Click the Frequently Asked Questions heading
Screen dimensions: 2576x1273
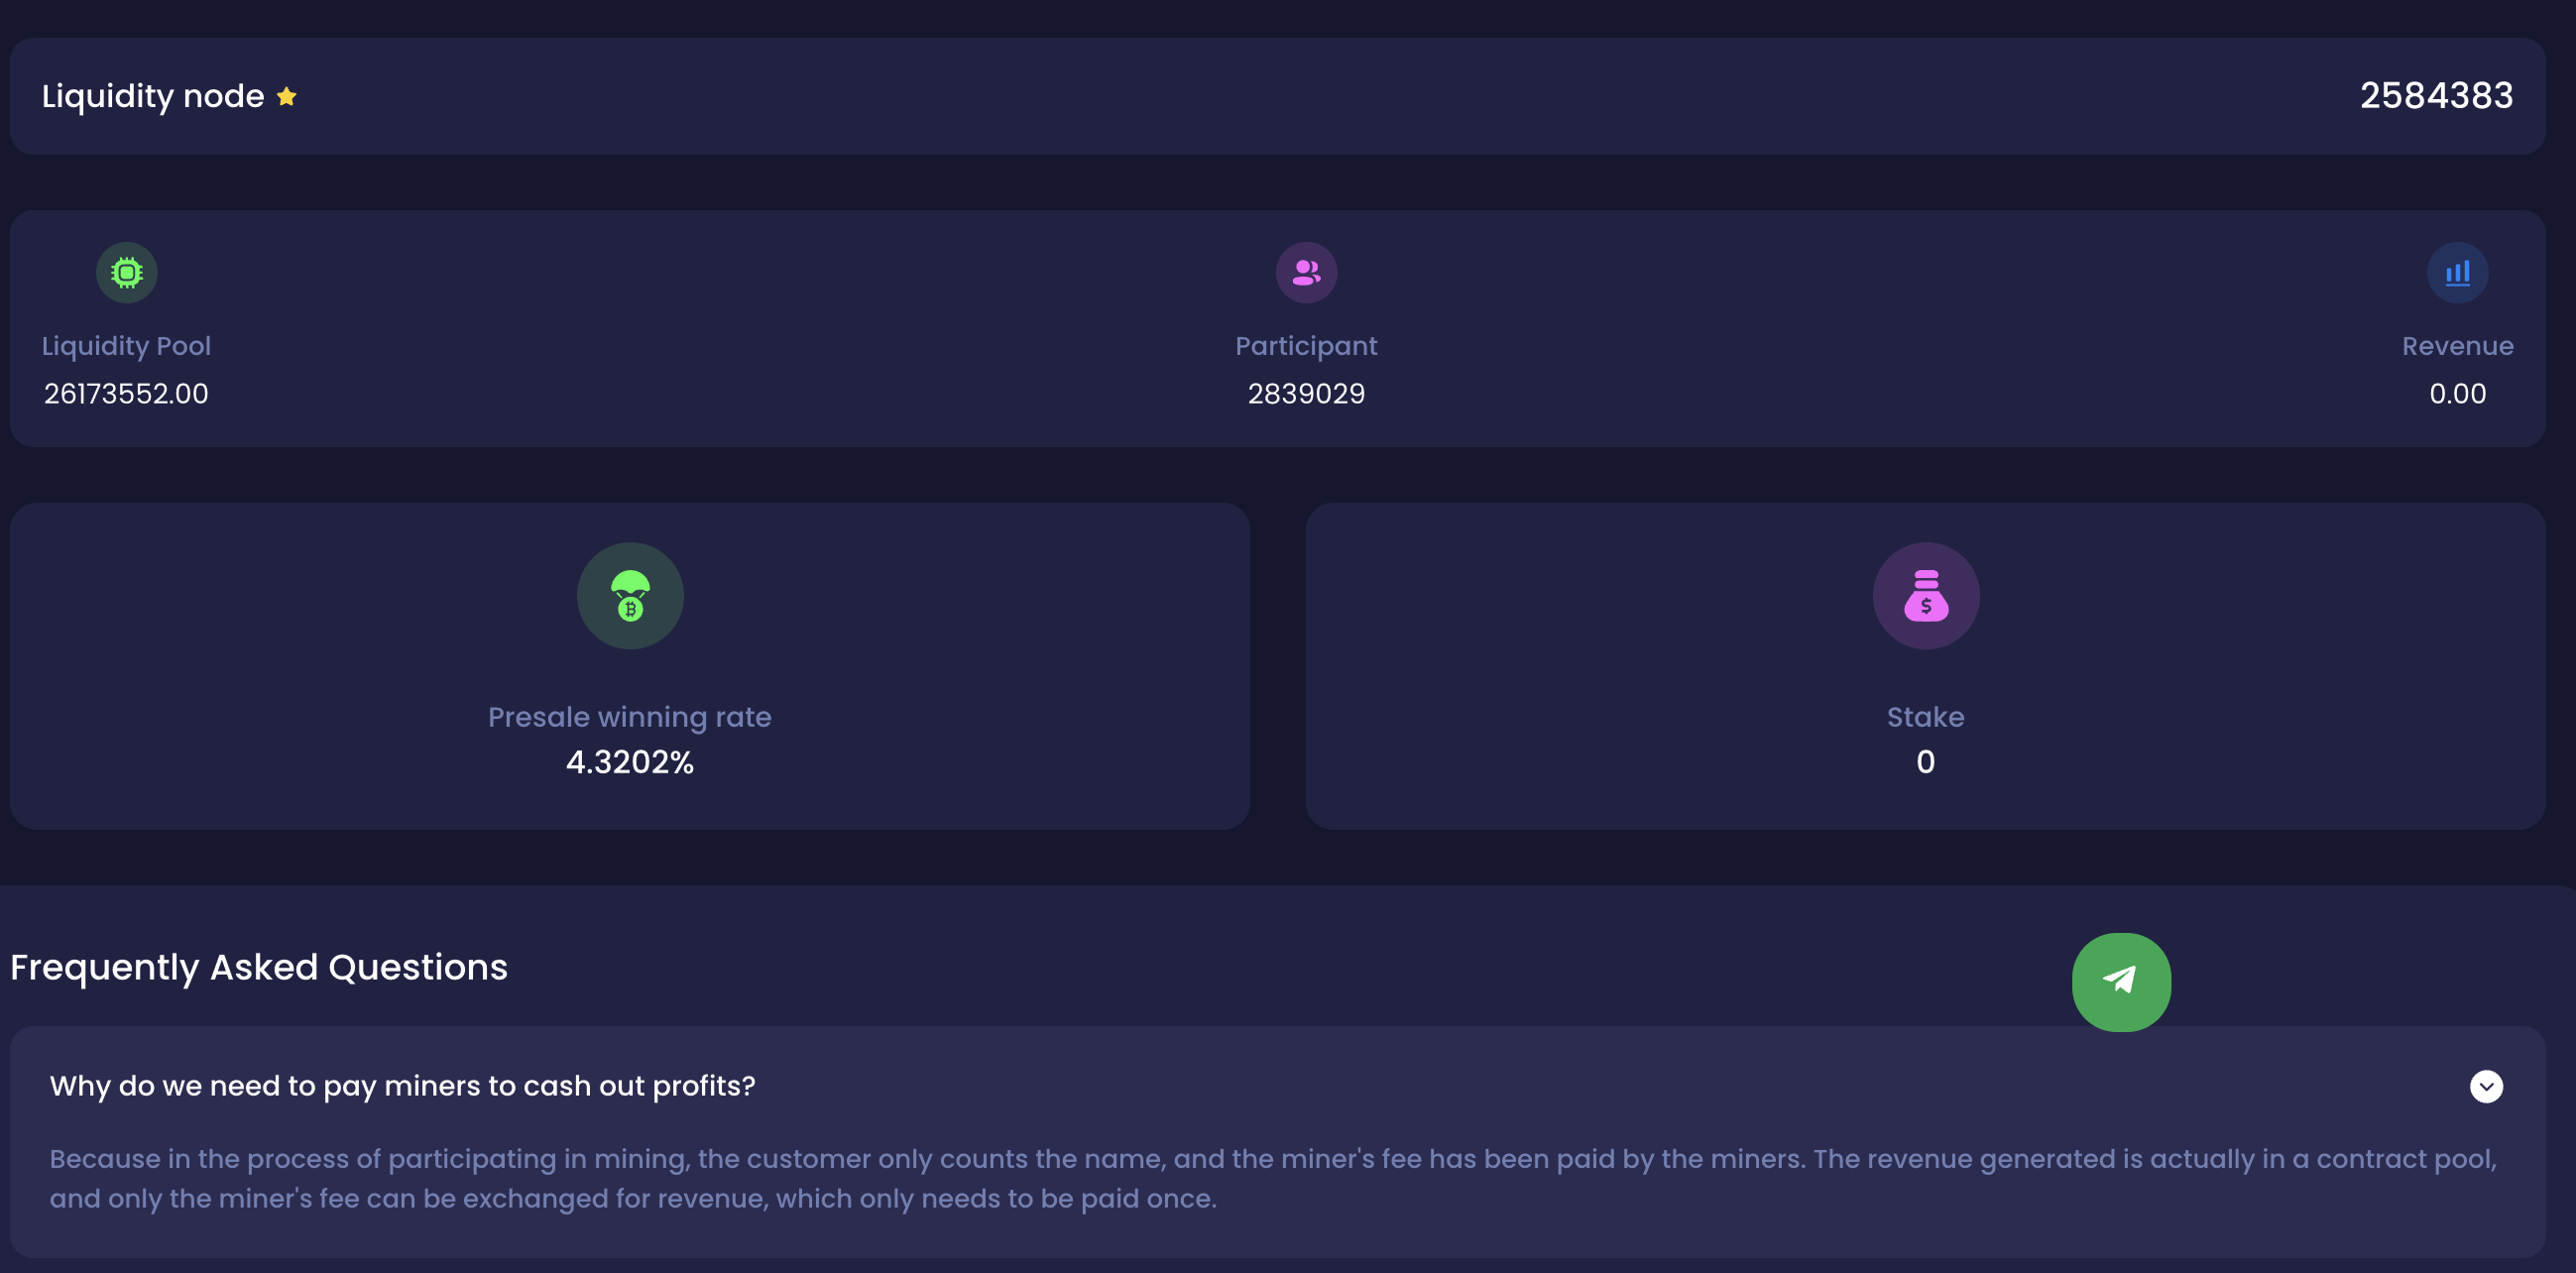click(259, 968)
